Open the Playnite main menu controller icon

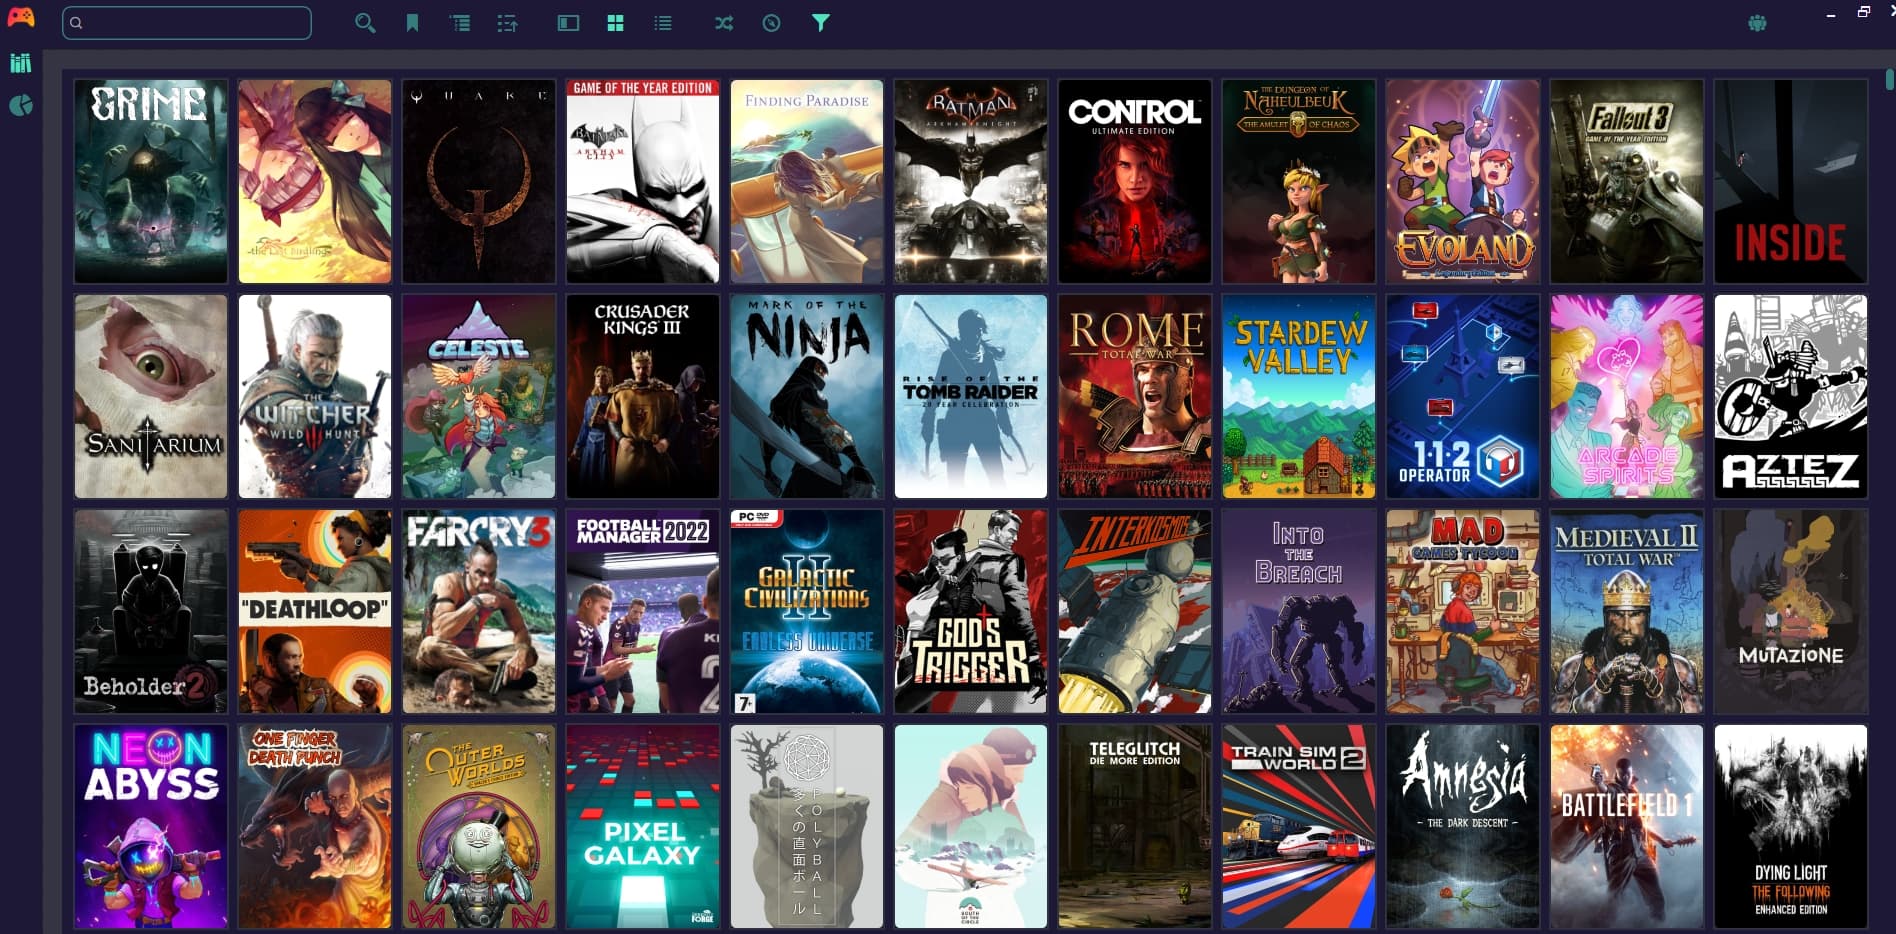[20, 18]
